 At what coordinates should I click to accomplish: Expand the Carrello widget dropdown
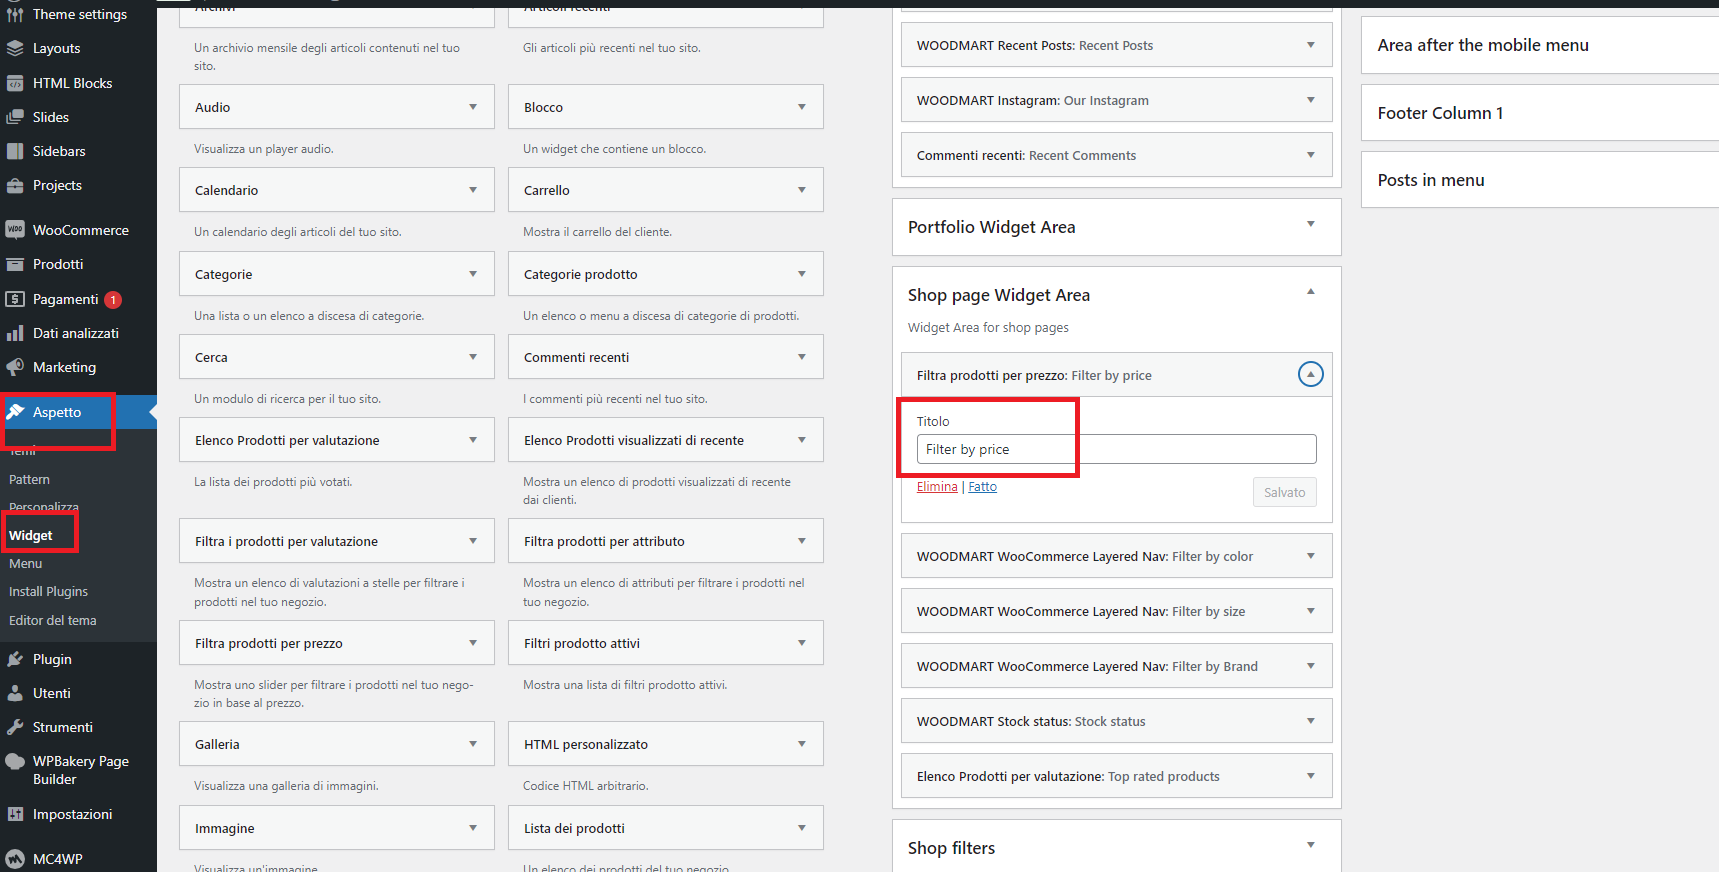click(x=802, y=190)
